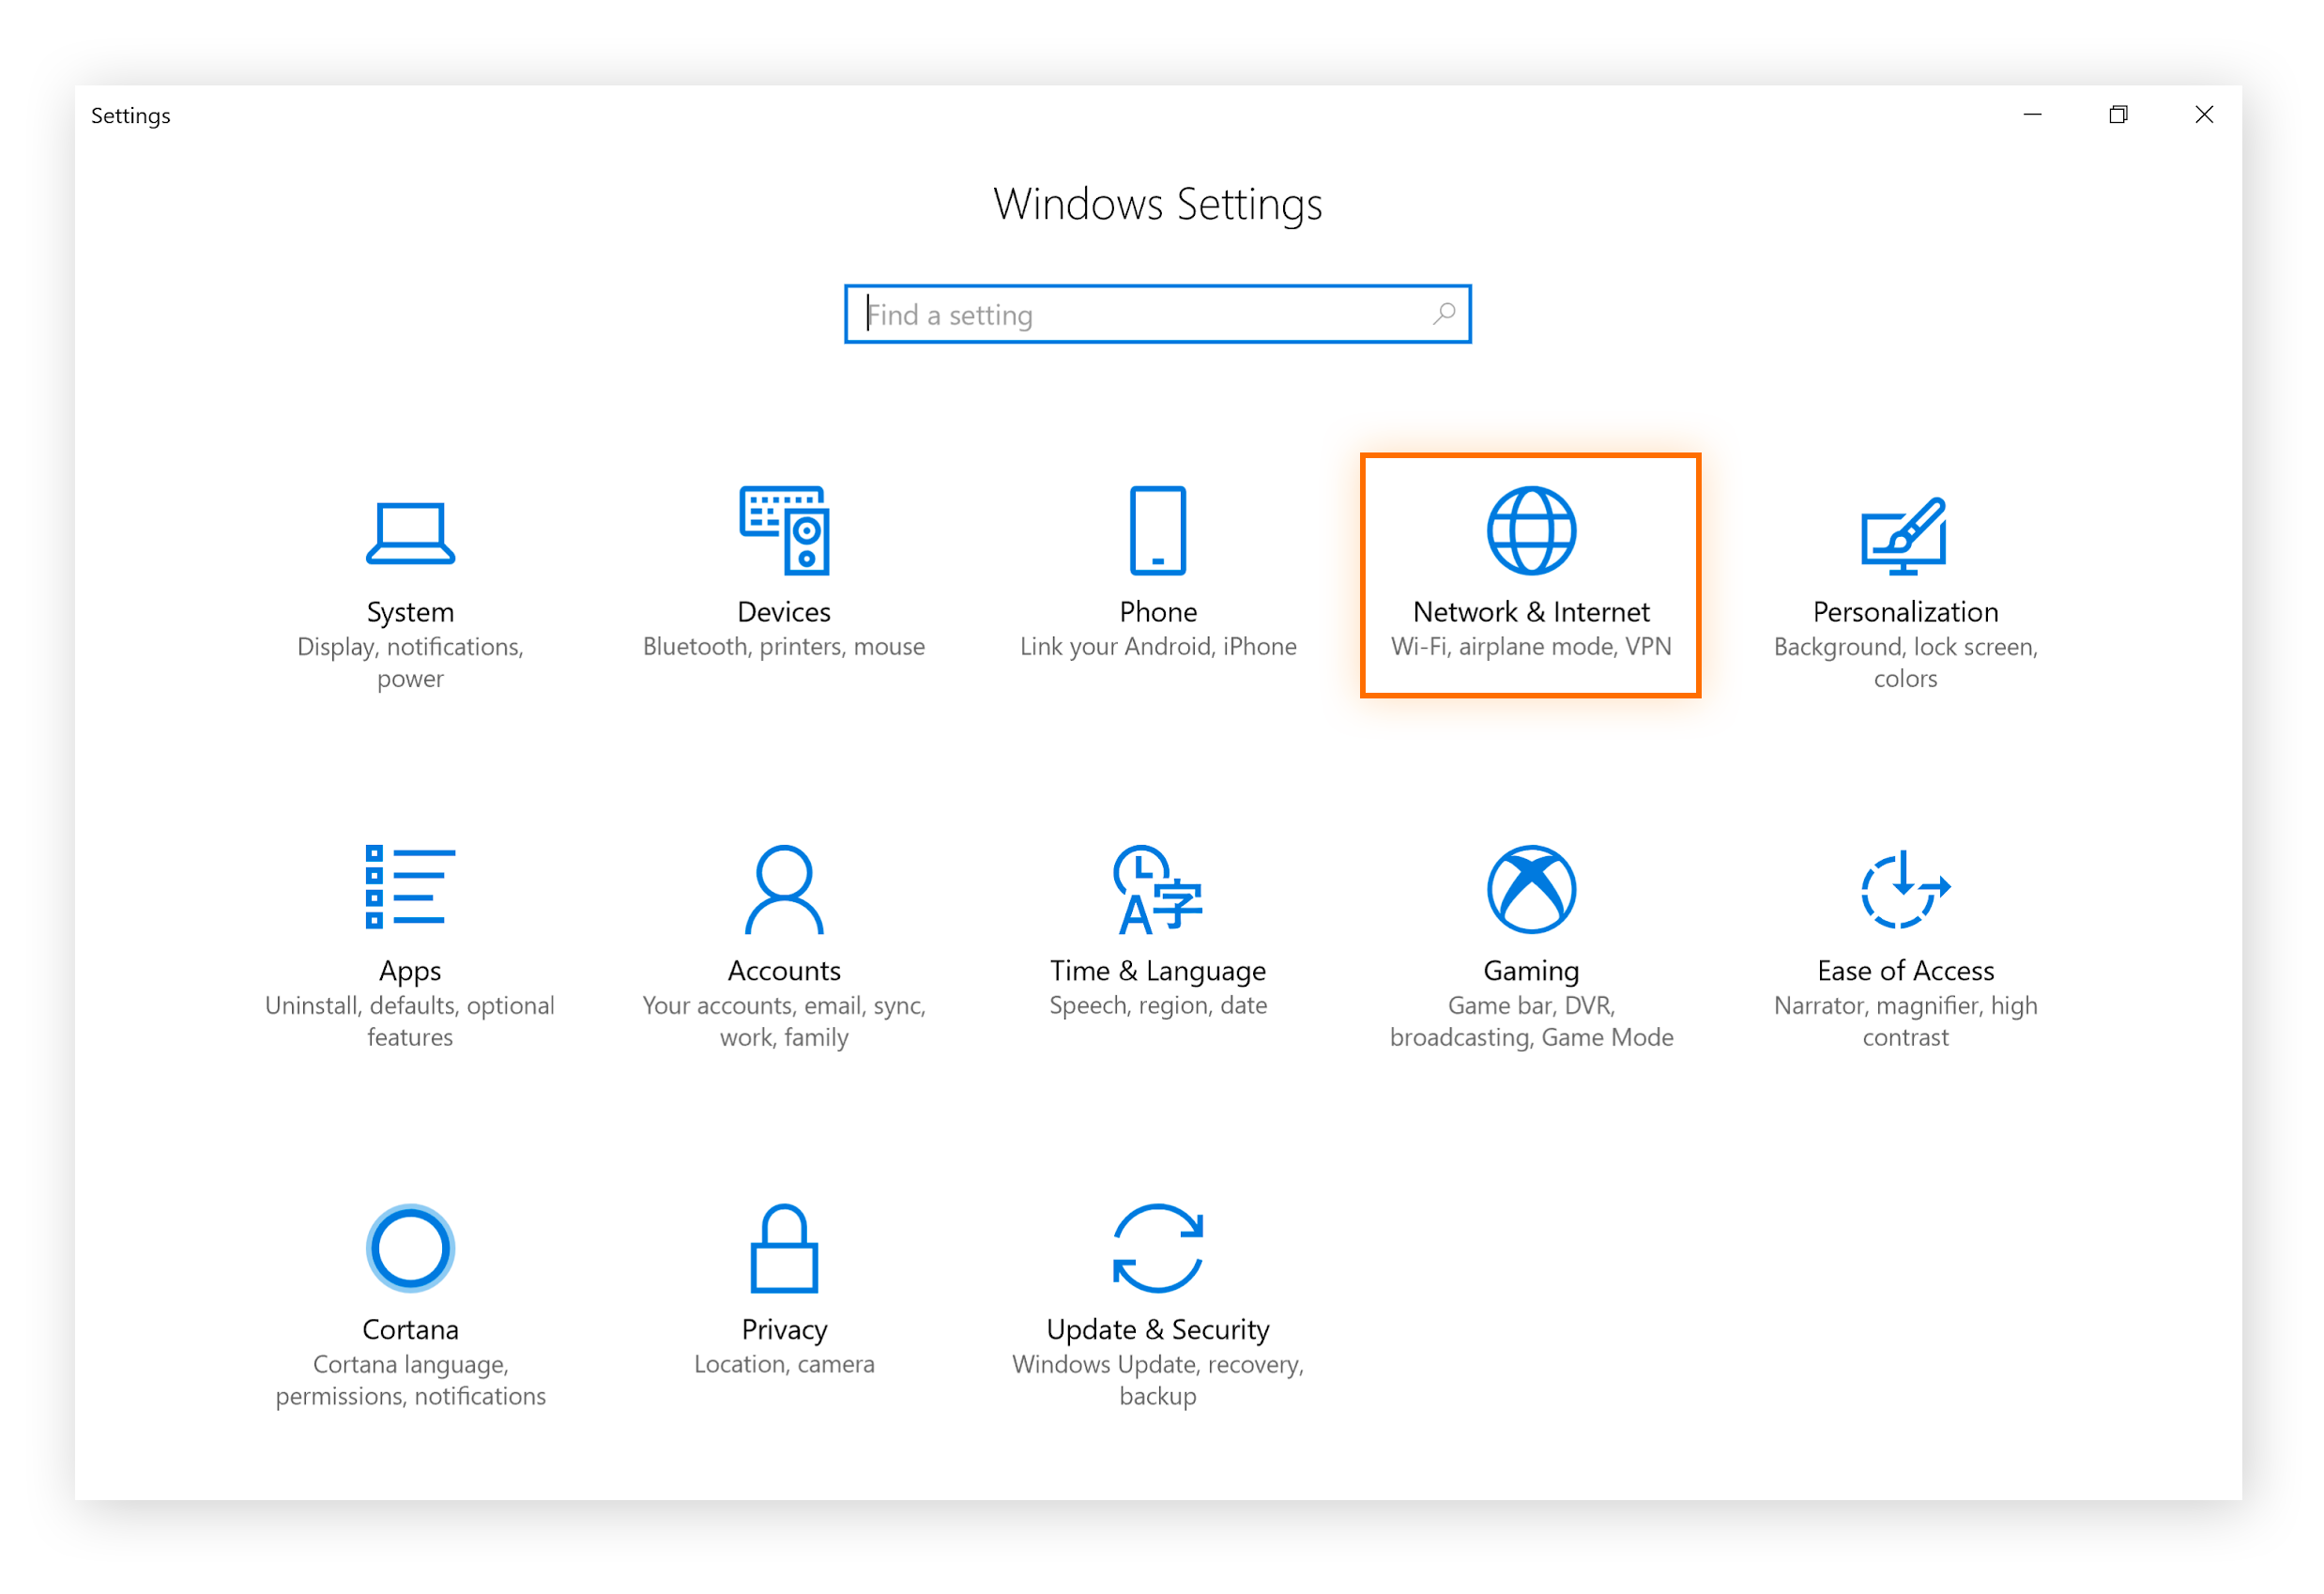Click the Personalization title label
The height and width of the screenshot is (1594, 2324).
pyautogui.click(x=1905, y=612)
